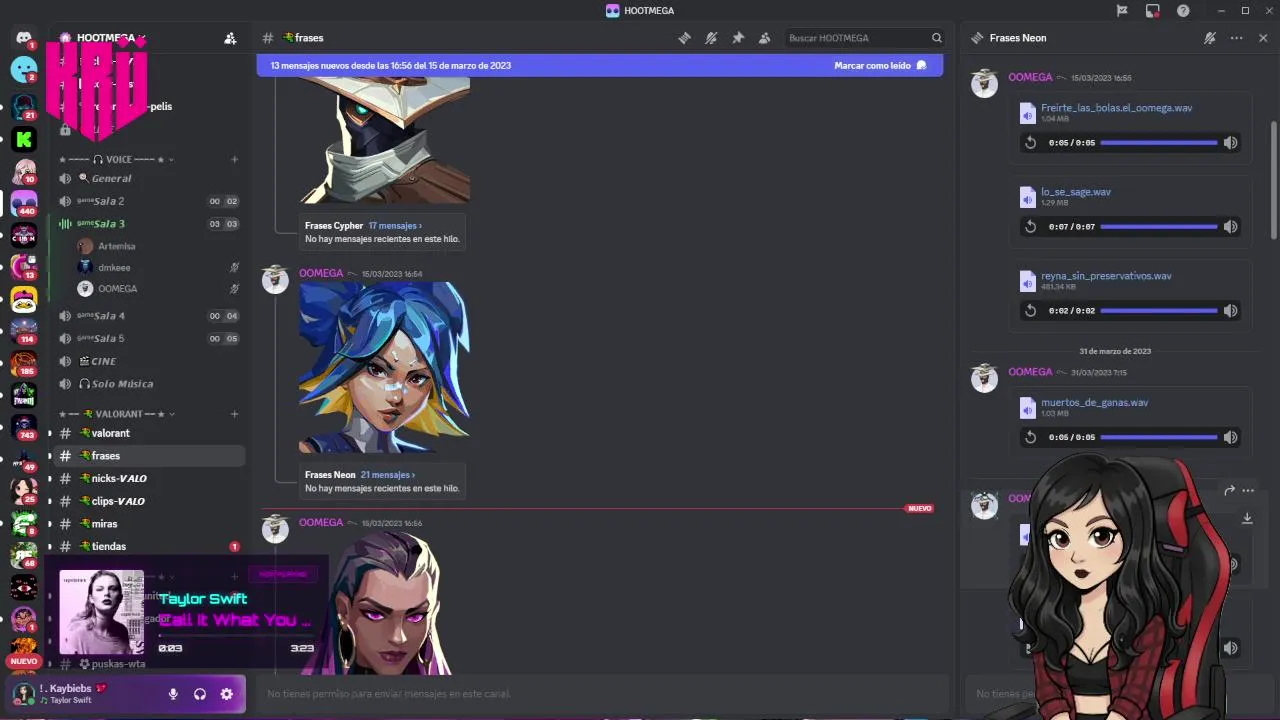The image size is (1280, 720).
Task: Replay muertos_de_ganas.wav audio
Action: pos(1030,437)
